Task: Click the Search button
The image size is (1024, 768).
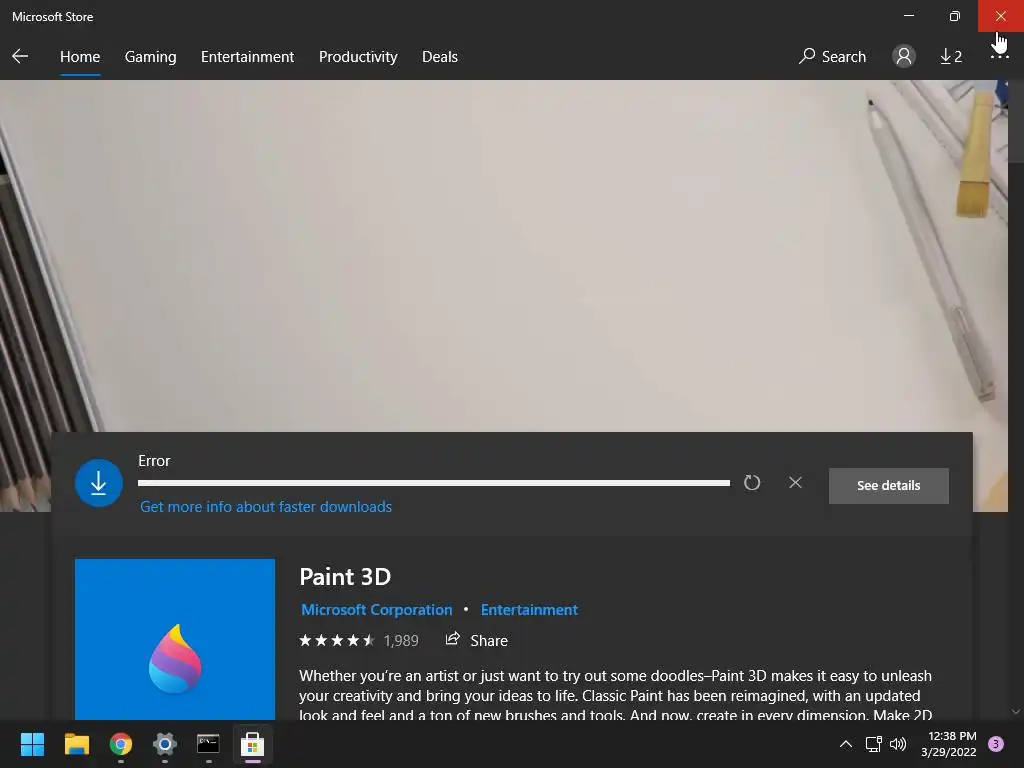Action: point(832,57)
